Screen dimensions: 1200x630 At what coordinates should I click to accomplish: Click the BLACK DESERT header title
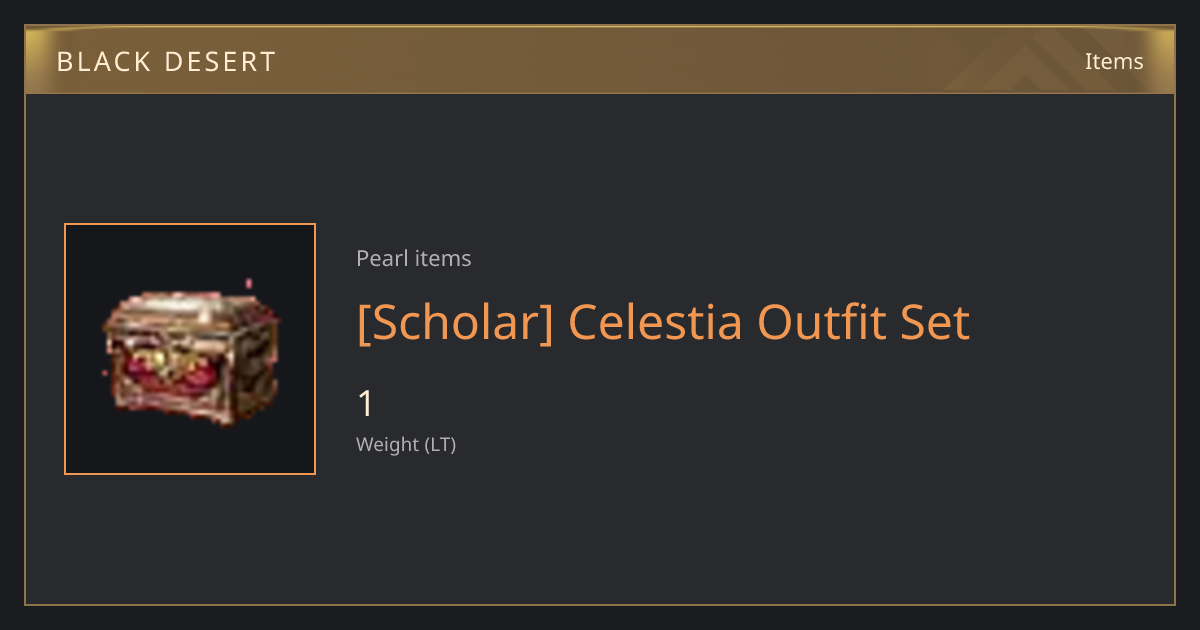(x=166, y=62)
